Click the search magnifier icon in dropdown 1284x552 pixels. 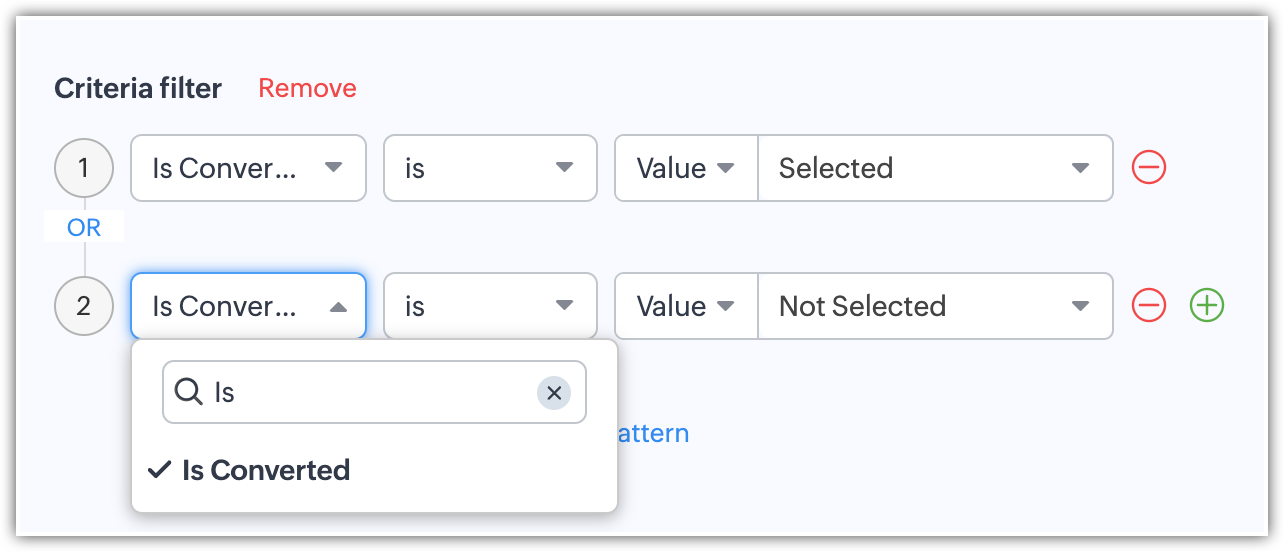click(188, 392)
